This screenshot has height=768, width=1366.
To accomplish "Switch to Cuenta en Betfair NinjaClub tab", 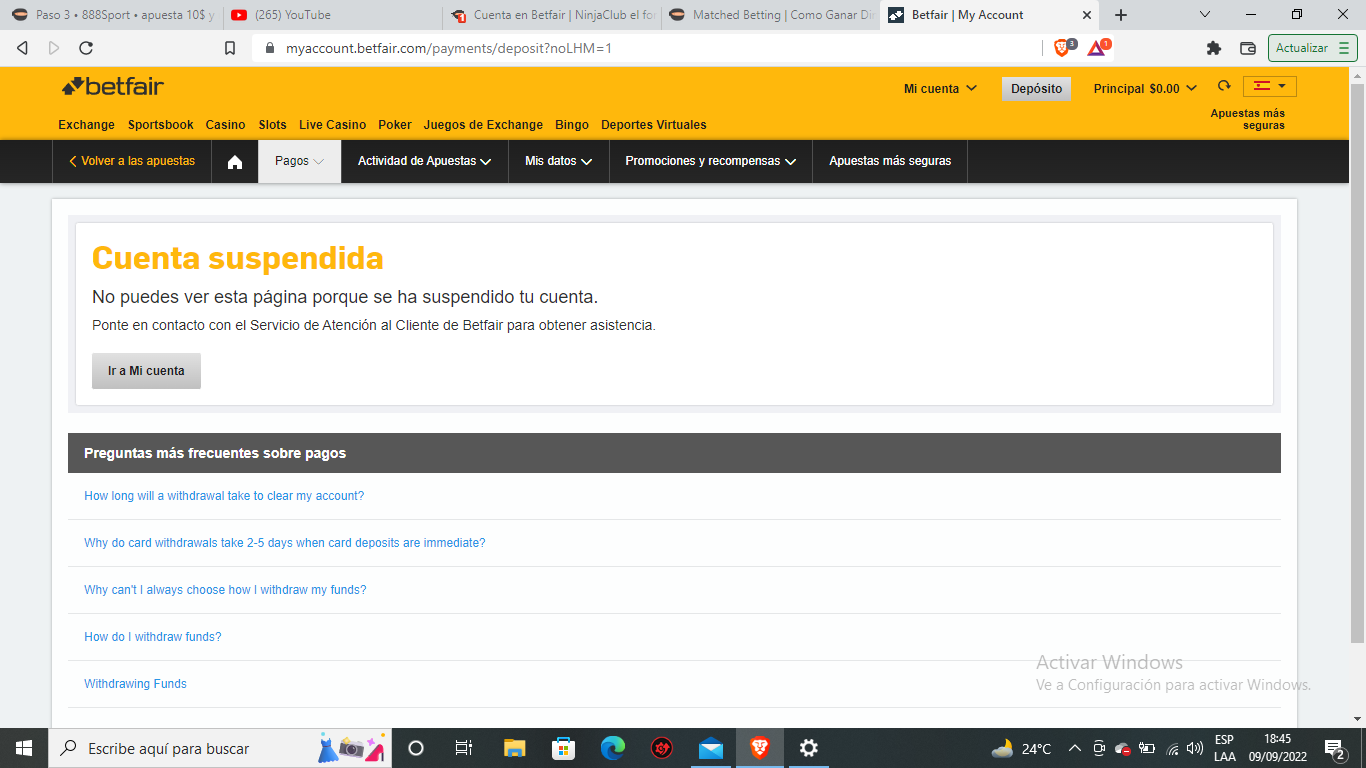I will (551, 15).
